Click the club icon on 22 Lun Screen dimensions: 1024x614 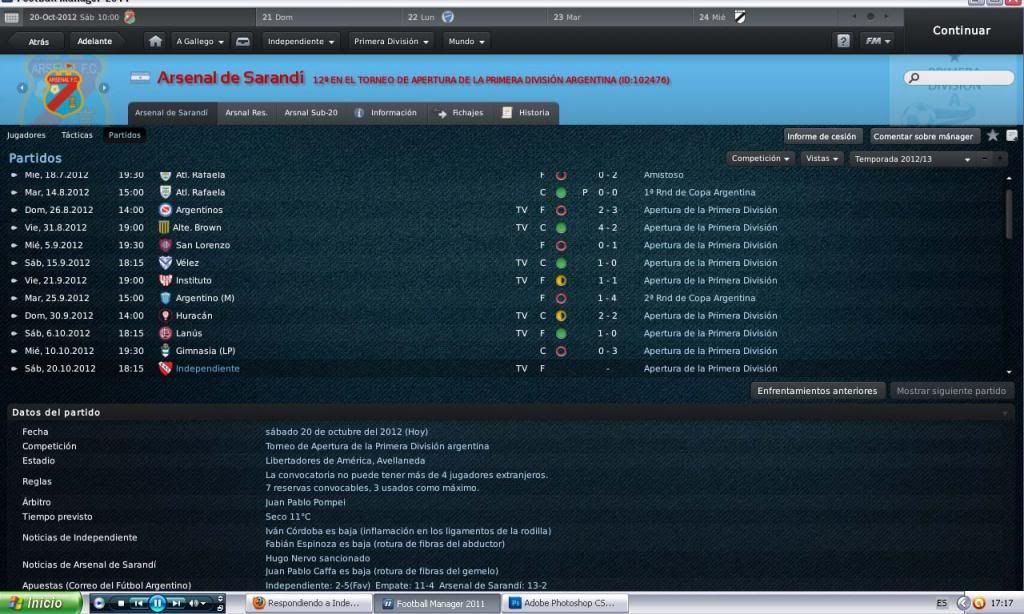point(447,17)
